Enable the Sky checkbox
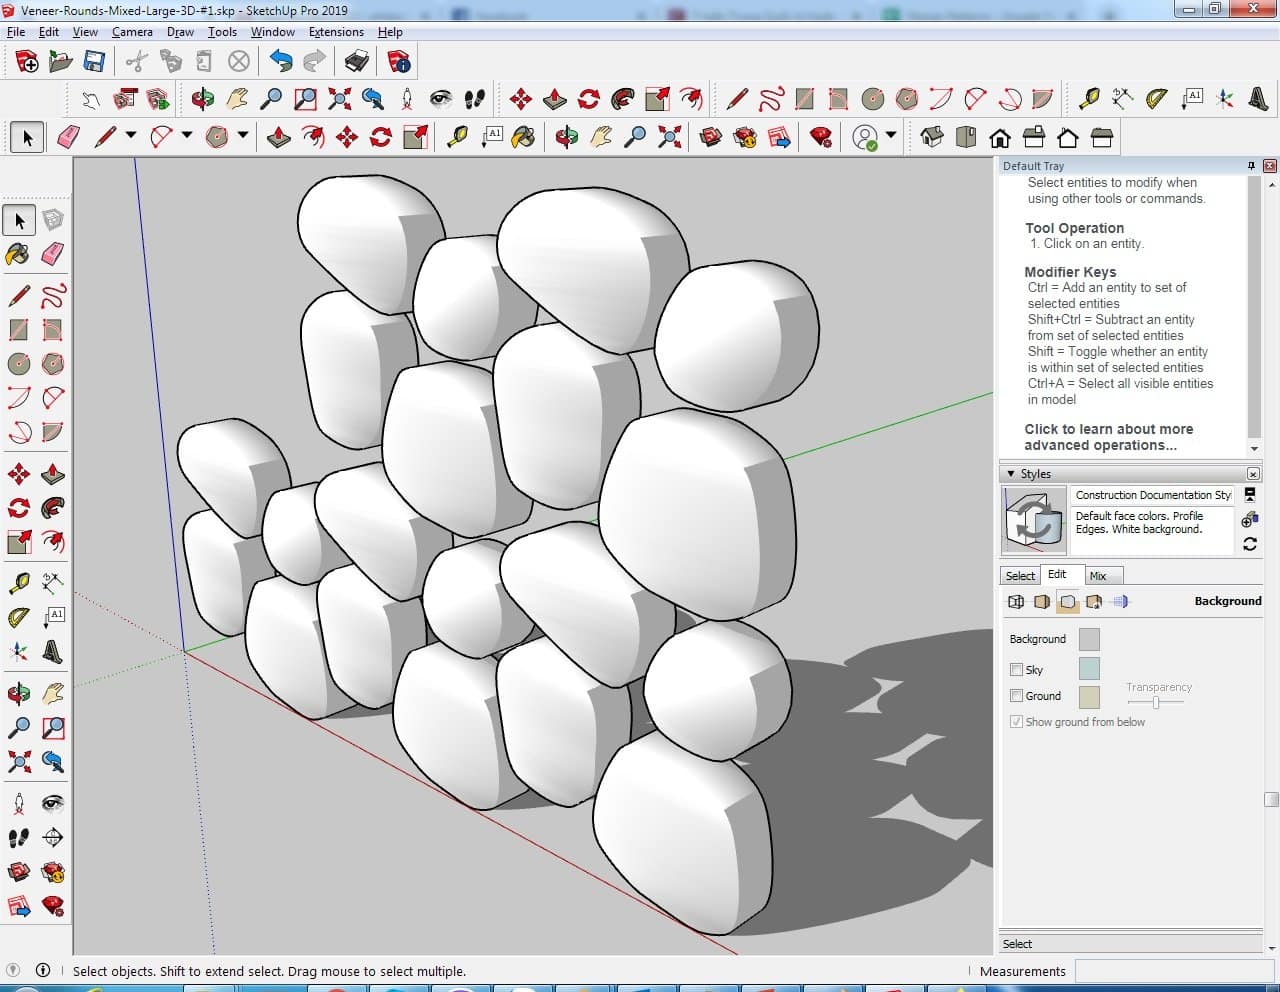This screenshot has width=1280, height=992. click(1016, 670)
